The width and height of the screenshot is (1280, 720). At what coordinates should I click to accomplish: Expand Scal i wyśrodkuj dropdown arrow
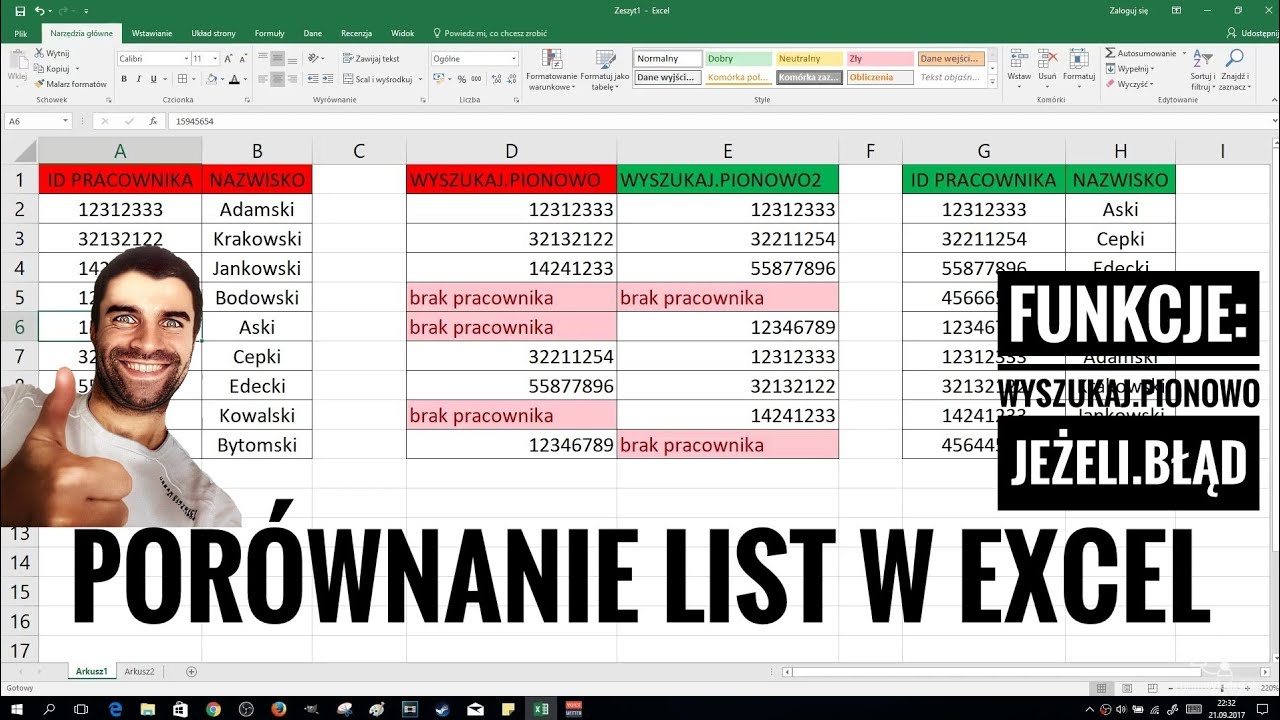pos(421,79)
